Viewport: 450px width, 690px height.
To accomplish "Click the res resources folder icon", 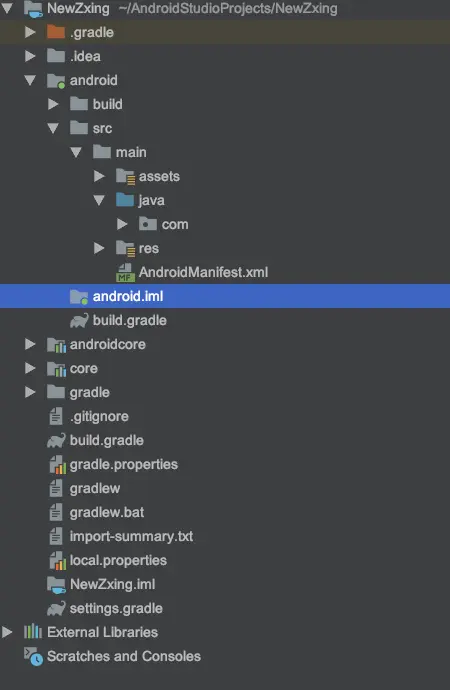I will [125, 248].
